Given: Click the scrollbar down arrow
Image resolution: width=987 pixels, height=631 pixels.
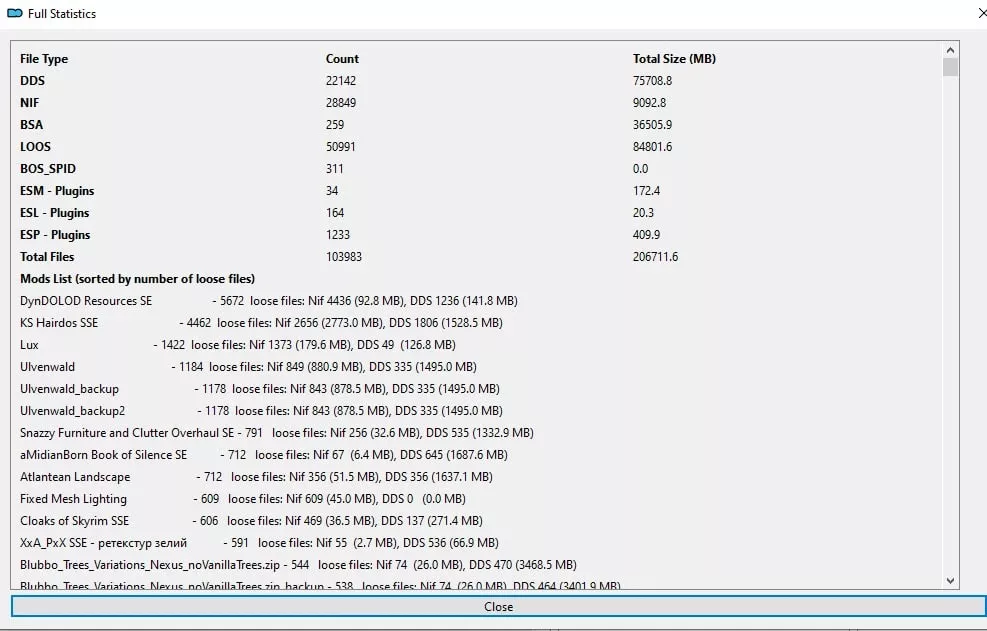Looking at the screenshot, I should 950,581.
